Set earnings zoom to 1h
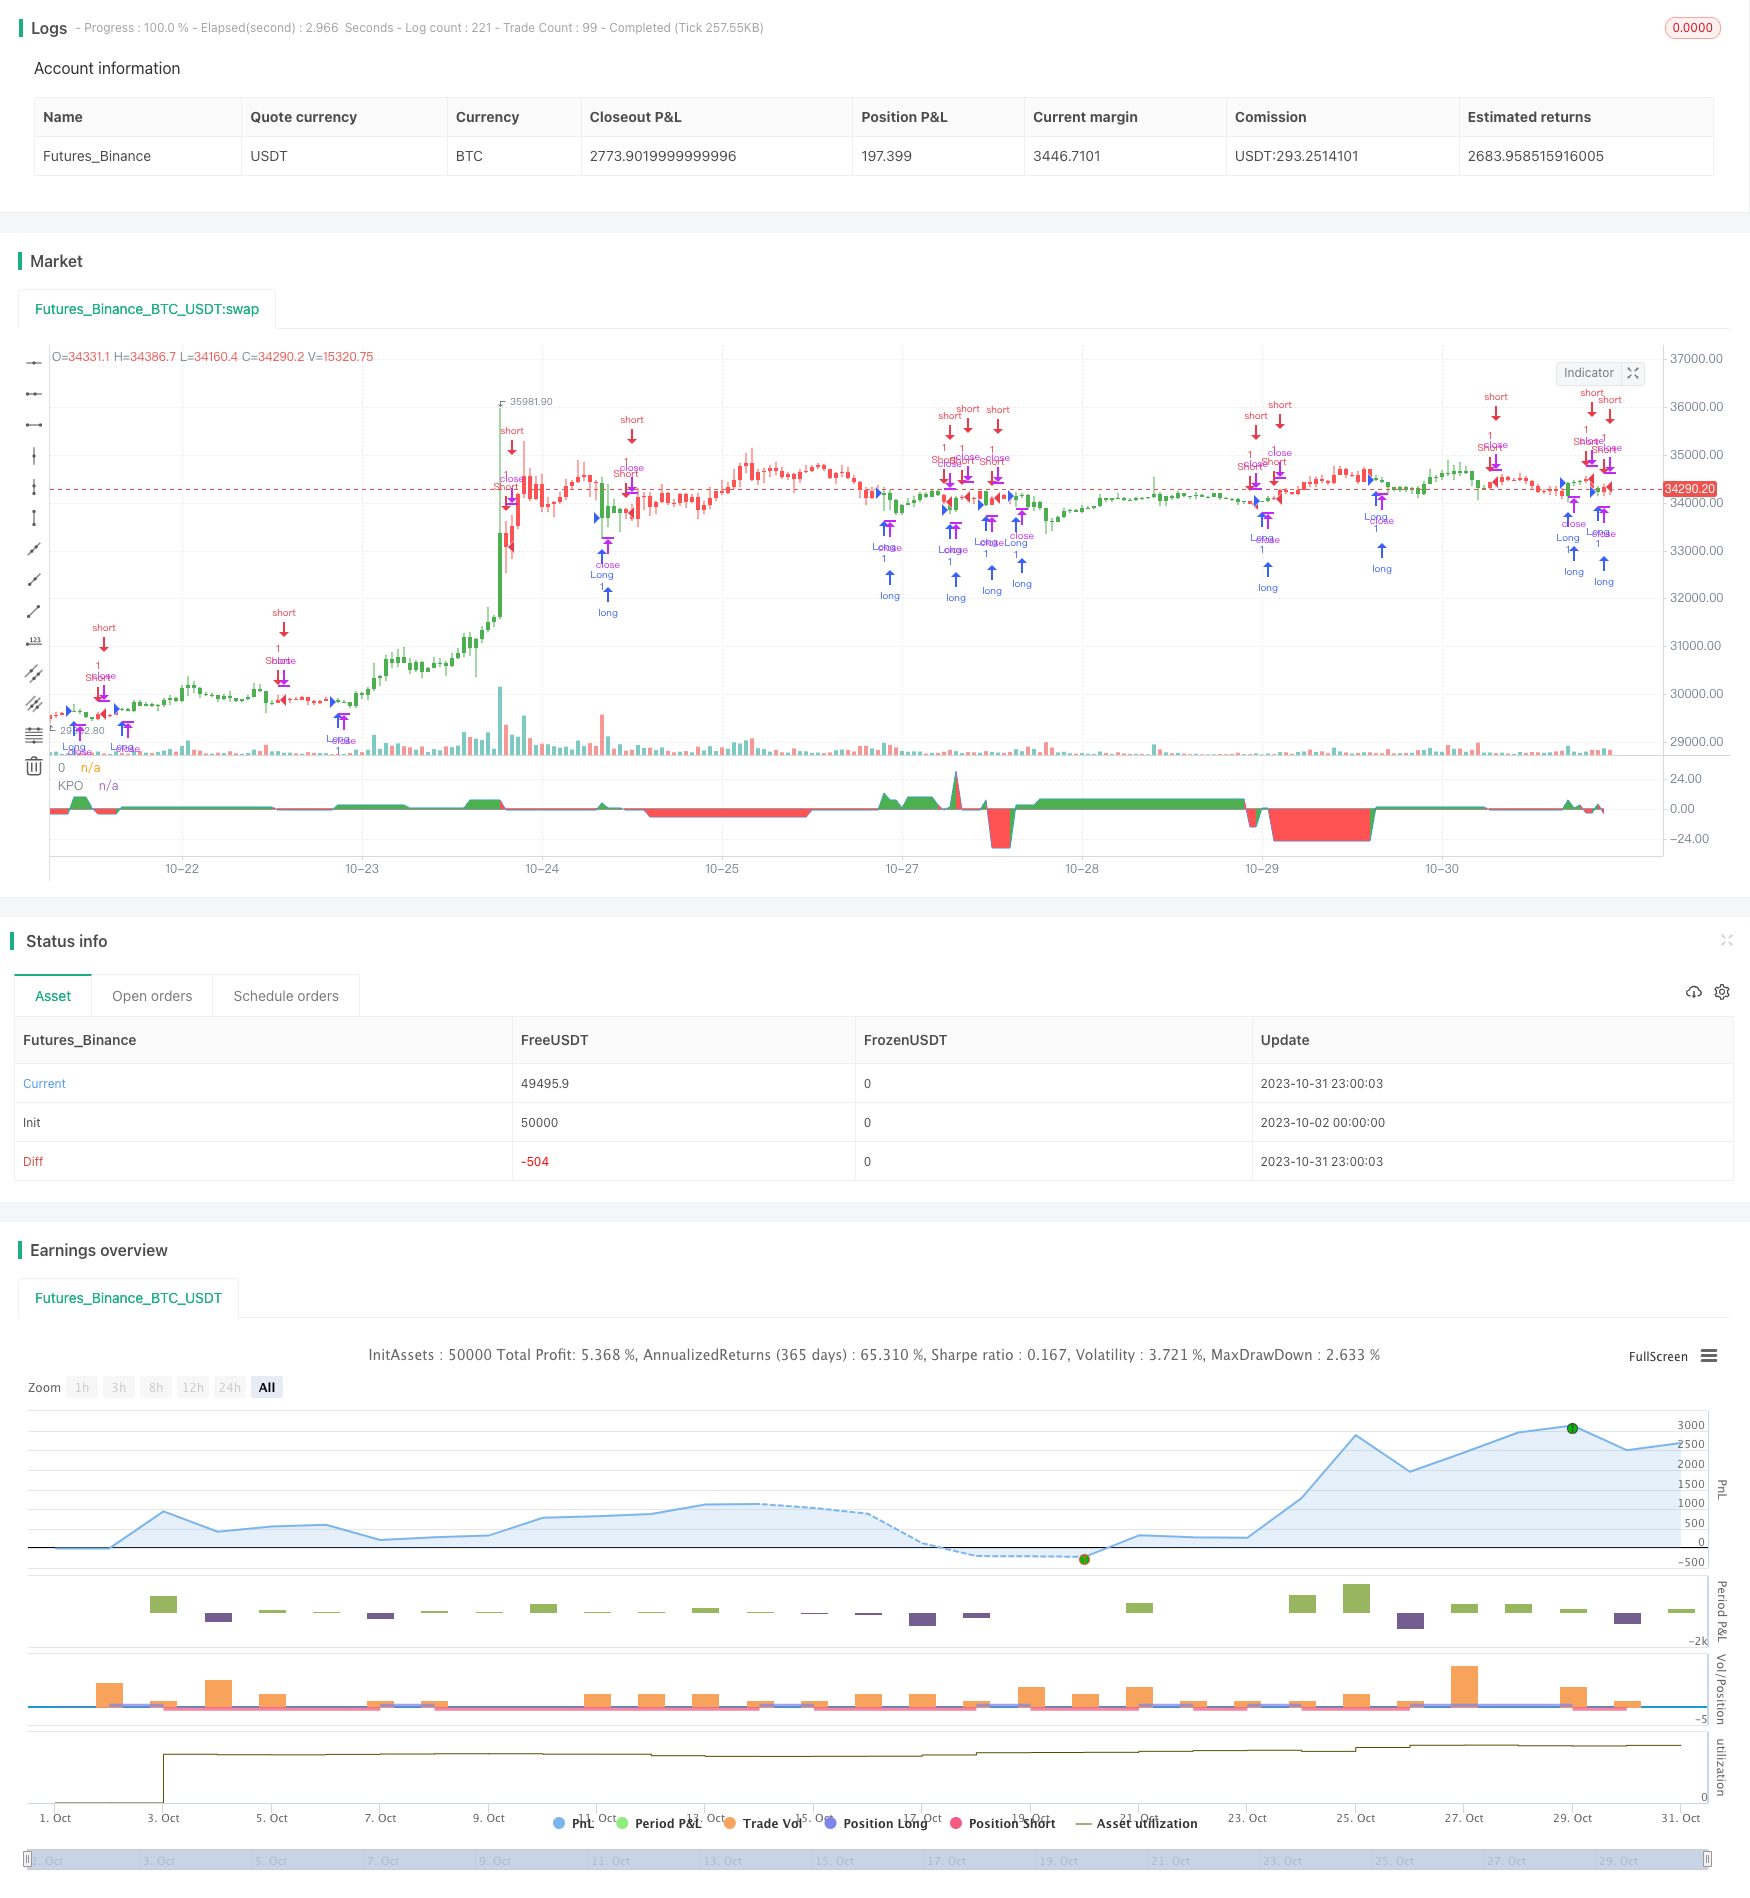Viewport: 1750px width, 1898px height. [82, 1387]
